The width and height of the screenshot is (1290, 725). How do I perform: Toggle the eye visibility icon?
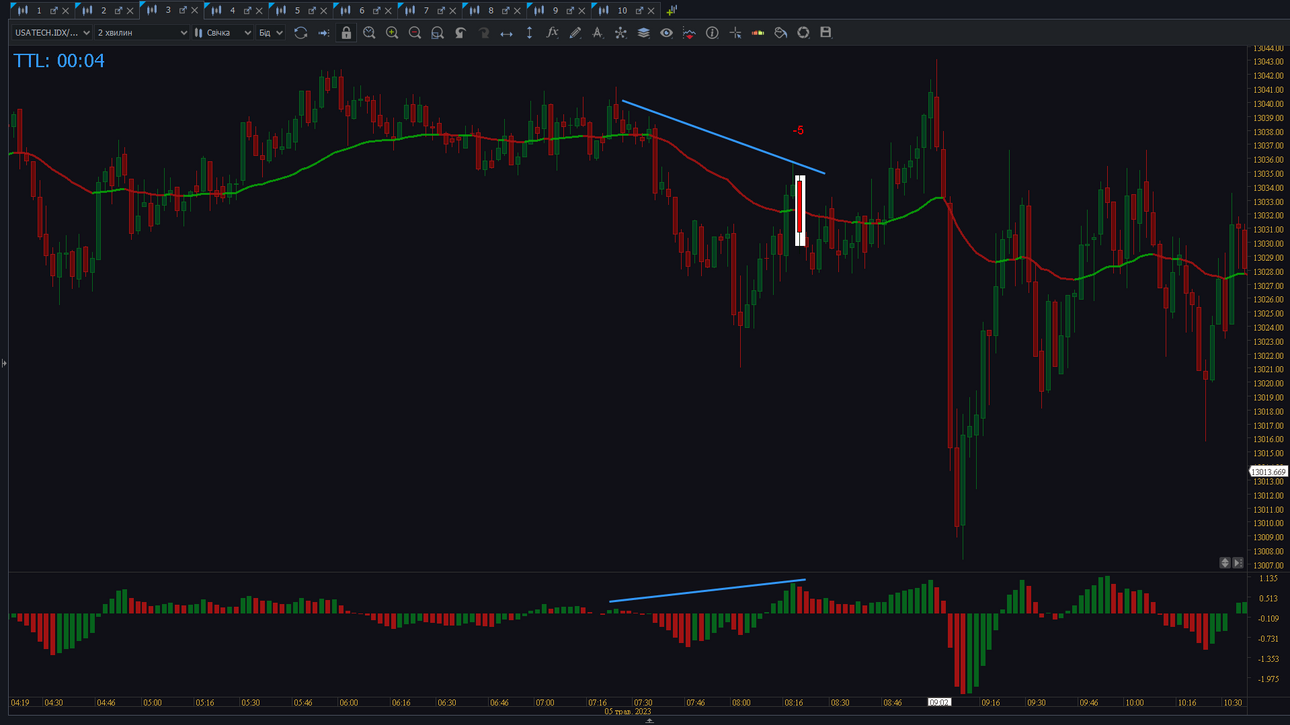(666, 33)
